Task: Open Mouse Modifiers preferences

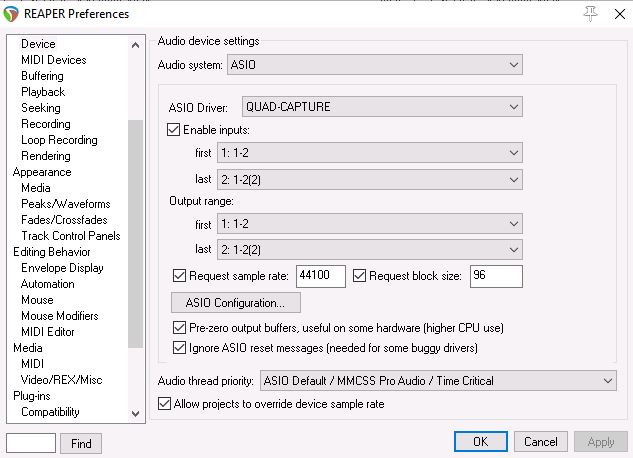Action: 60,316
